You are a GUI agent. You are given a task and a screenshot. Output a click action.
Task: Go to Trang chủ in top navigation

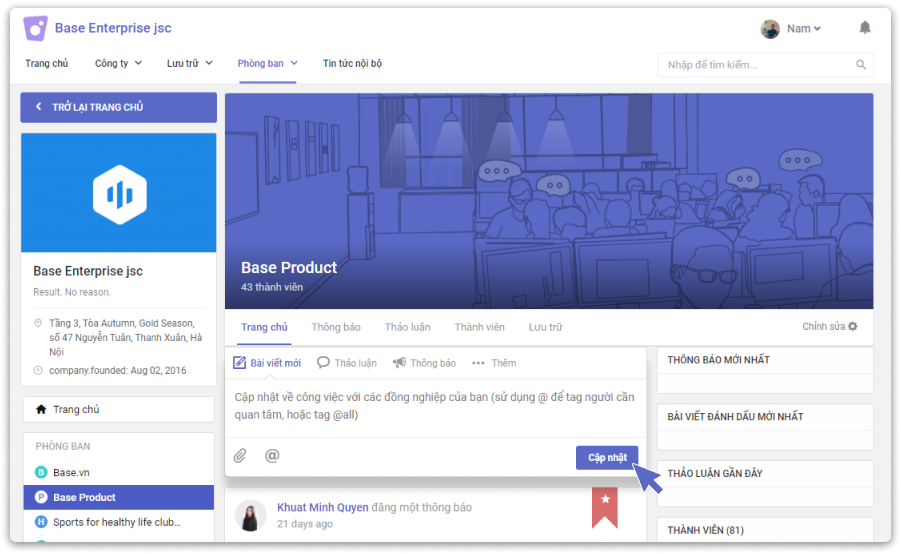point(47,63)
